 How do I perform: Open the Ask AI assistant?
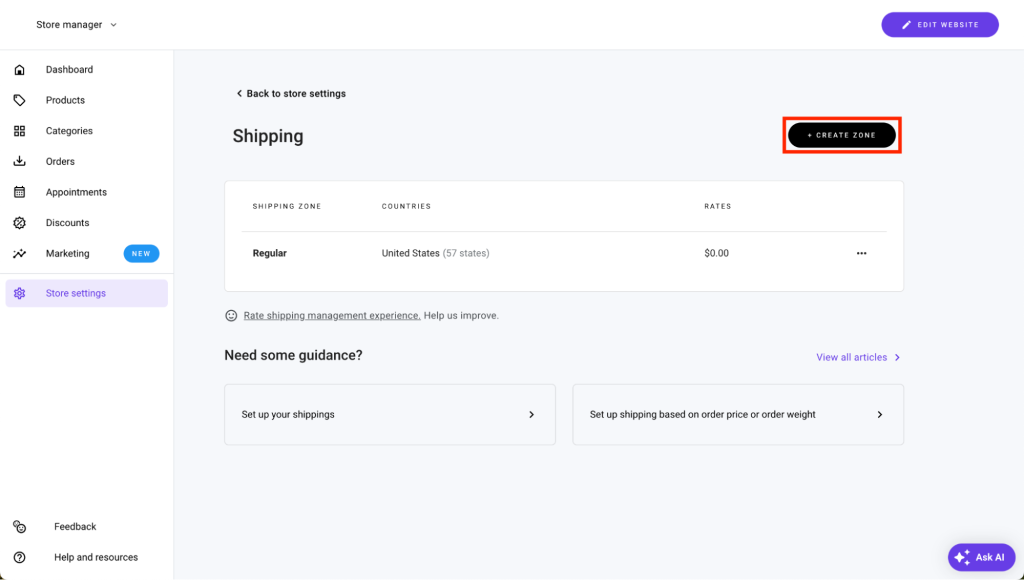click(x=981, y=557)
